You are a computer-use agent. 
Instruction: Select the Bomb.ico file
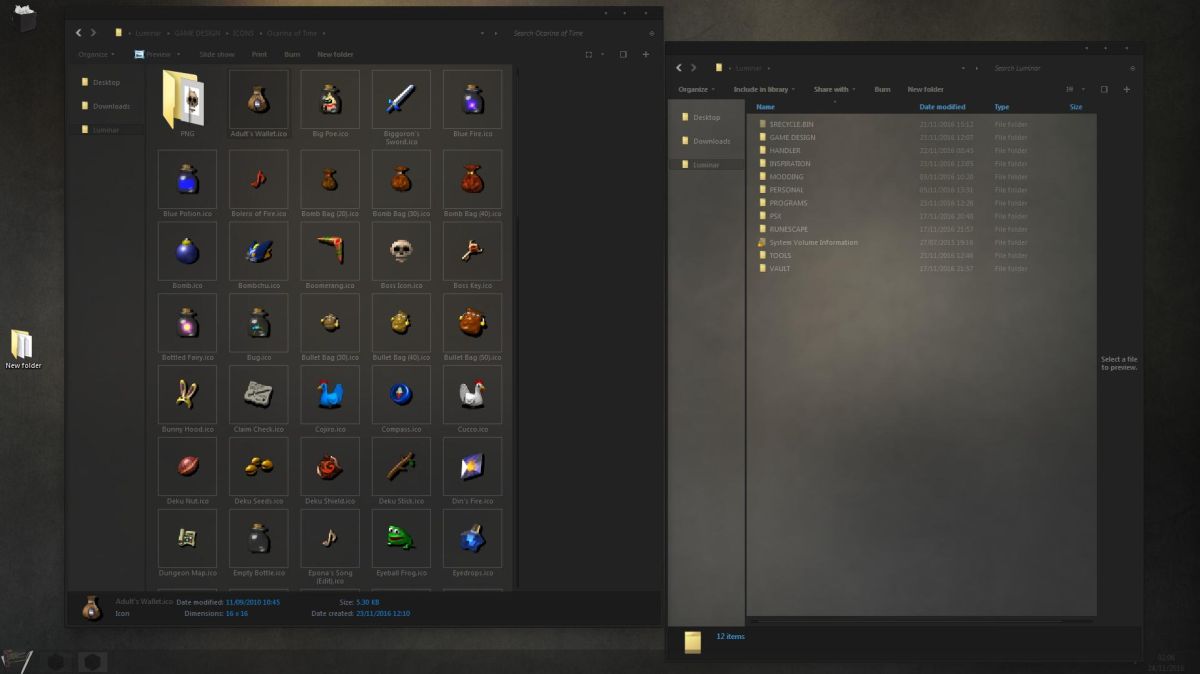pyautogui.click(x=187, y=256)
